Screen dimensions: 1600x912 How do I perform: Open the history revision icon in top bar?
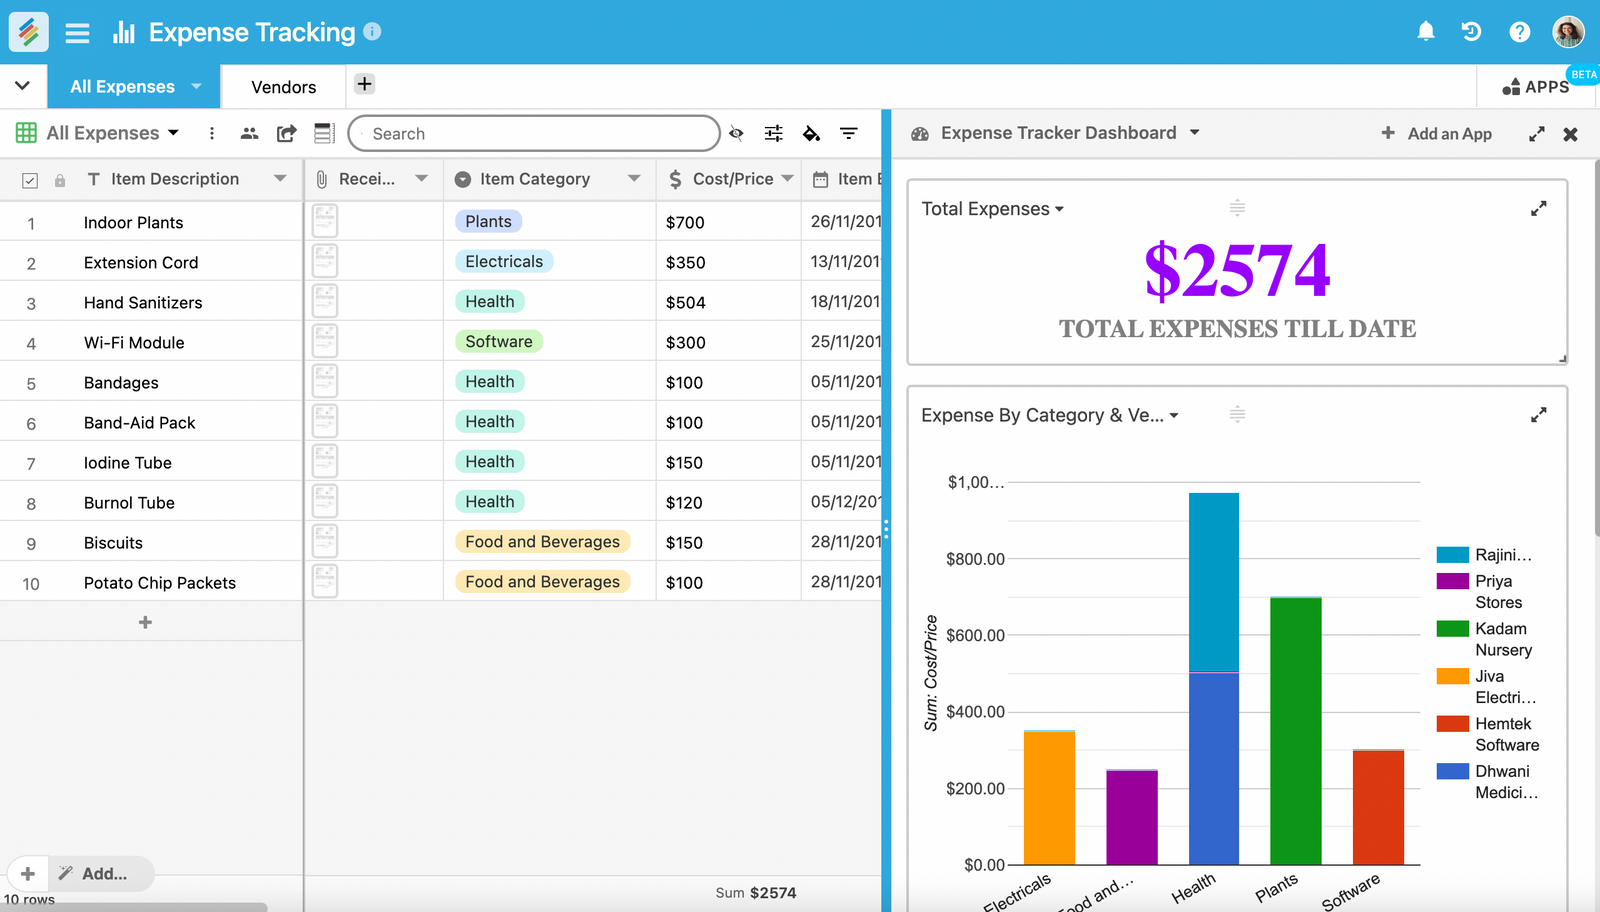click(x=1471, y=31)
